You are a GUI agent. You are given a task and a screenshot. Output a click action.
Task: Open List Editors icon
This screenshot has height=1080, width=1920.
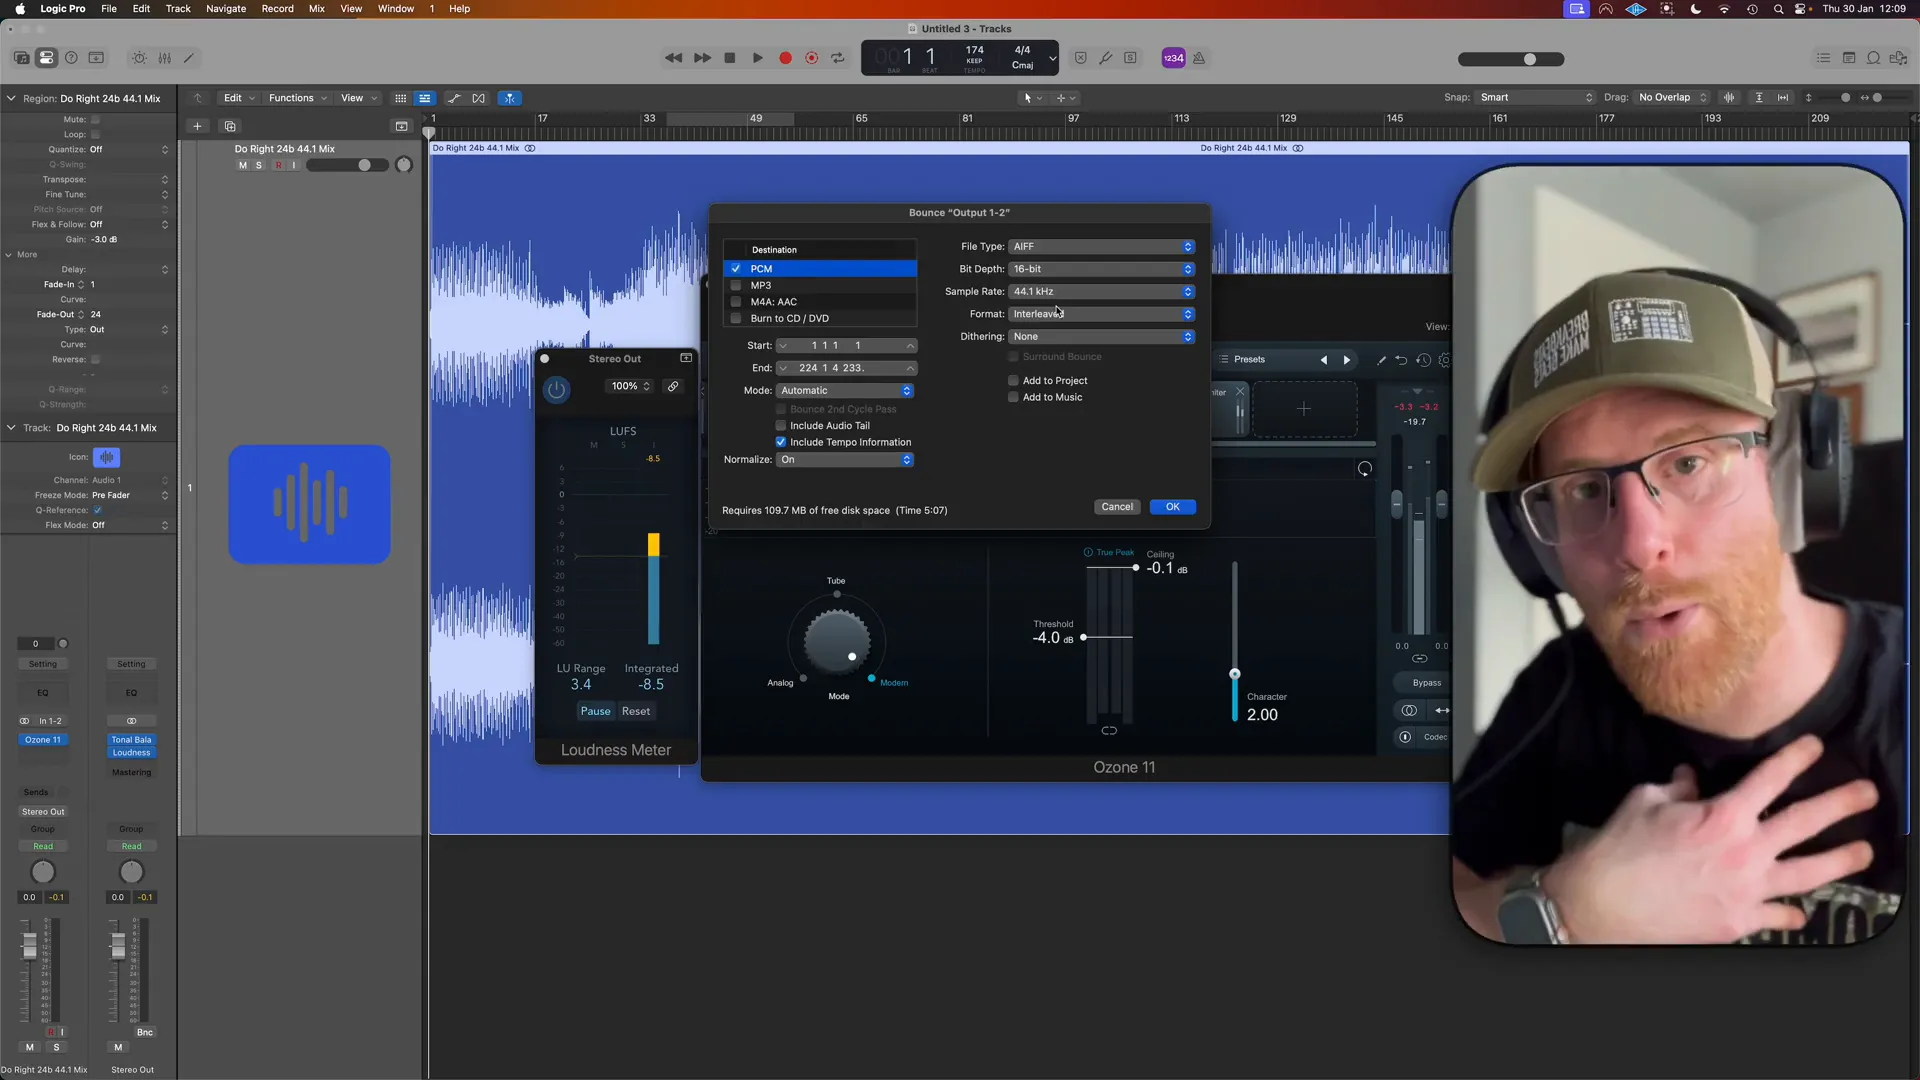[x=1823, y=58]
